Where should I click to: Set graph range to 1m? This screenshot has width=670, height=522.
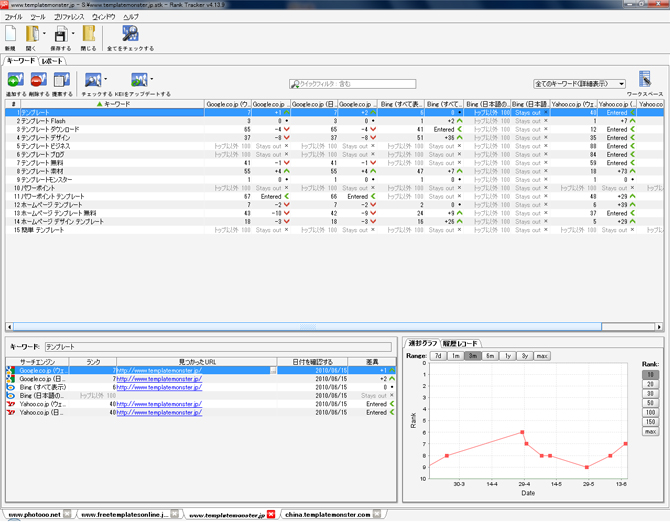[x=455, y=356]
